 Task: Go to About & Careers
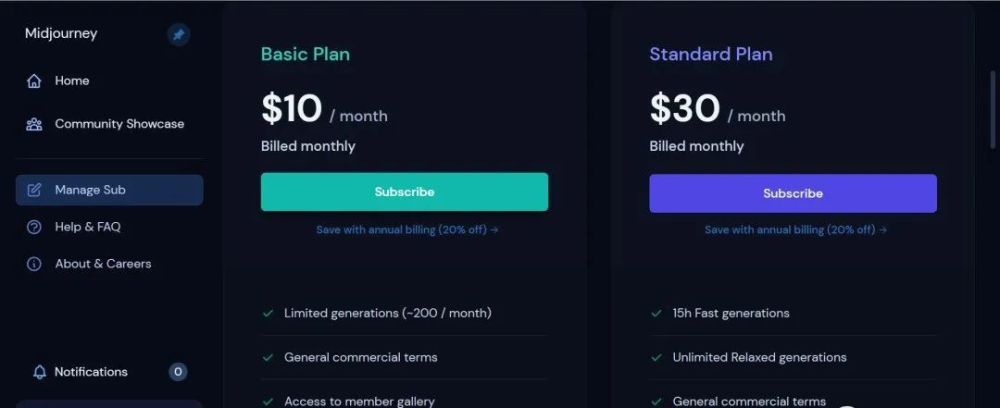(x=103, y=264)
